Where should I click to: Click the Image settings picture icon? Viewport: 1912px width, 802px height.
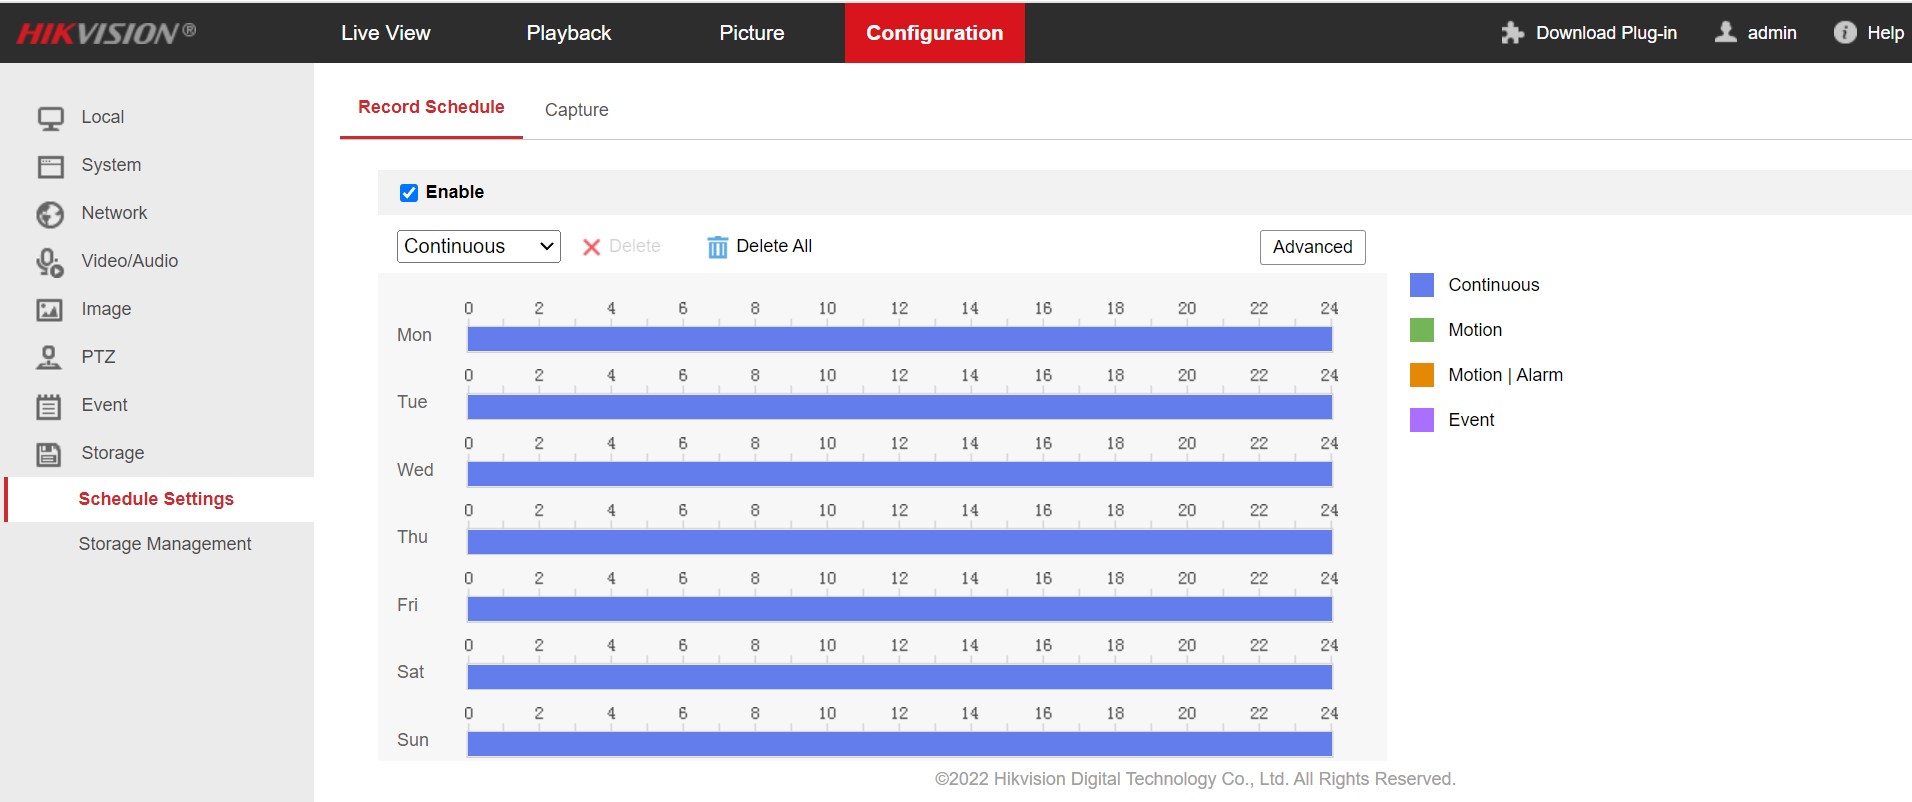pyautogui.click(x=50, y=310)
